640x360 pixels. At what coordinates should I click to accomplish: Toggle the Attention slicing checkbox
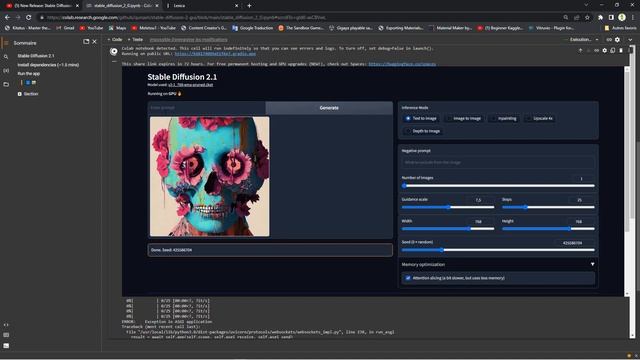click(408, 278)
